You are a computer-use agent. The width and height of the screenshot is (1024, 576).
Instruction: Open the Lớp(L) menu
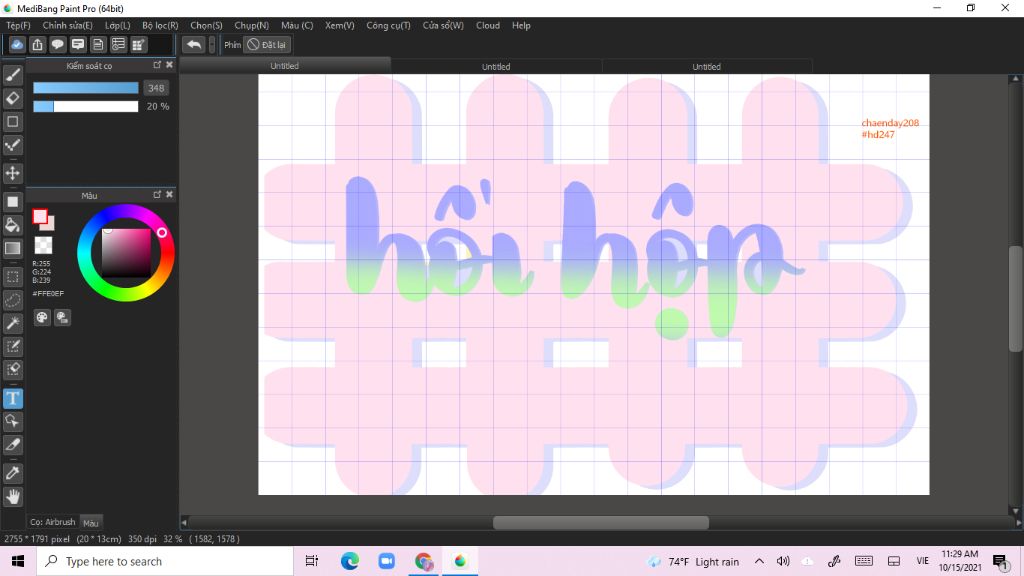coord(118,25)
